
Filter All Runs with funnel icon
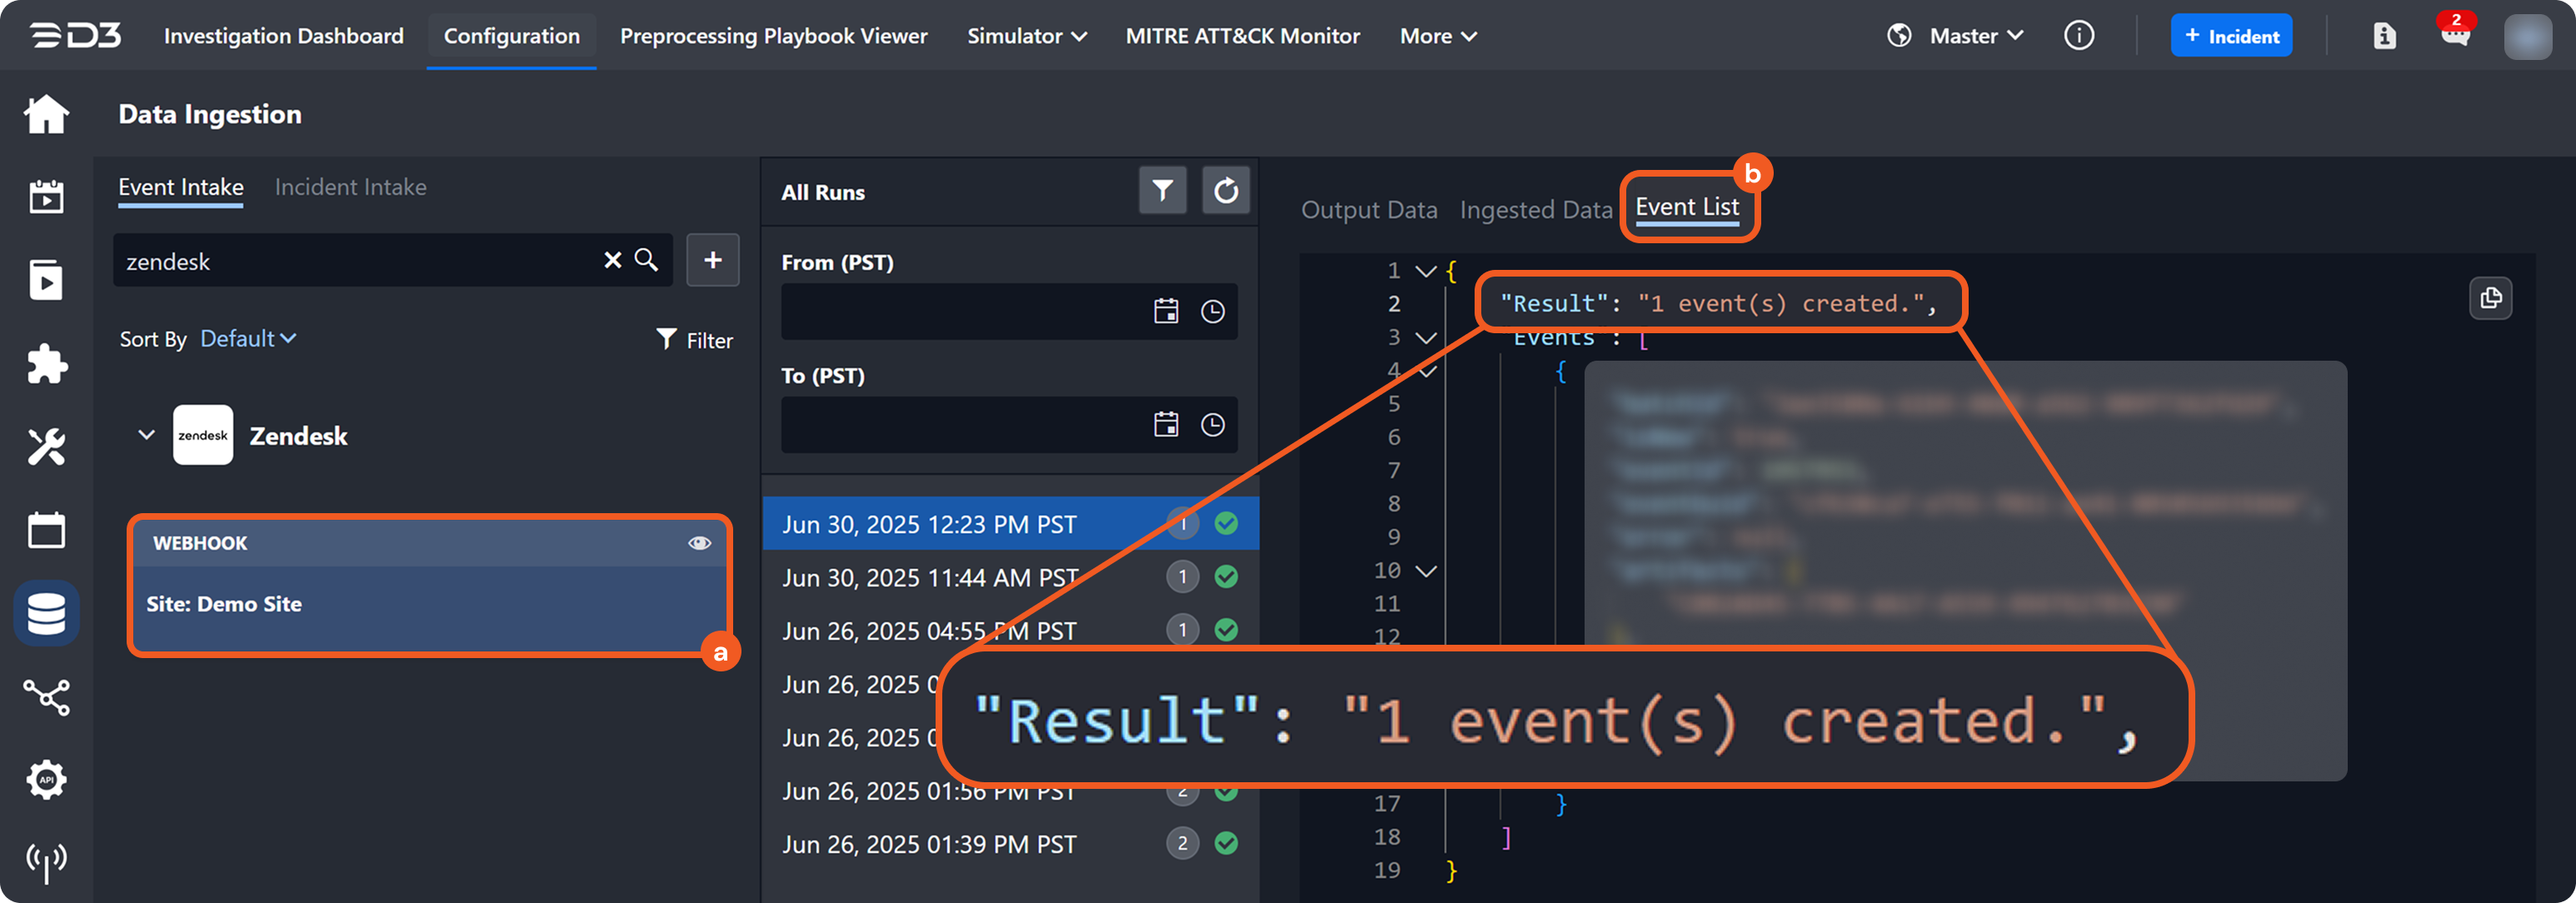click(1162, 190)
